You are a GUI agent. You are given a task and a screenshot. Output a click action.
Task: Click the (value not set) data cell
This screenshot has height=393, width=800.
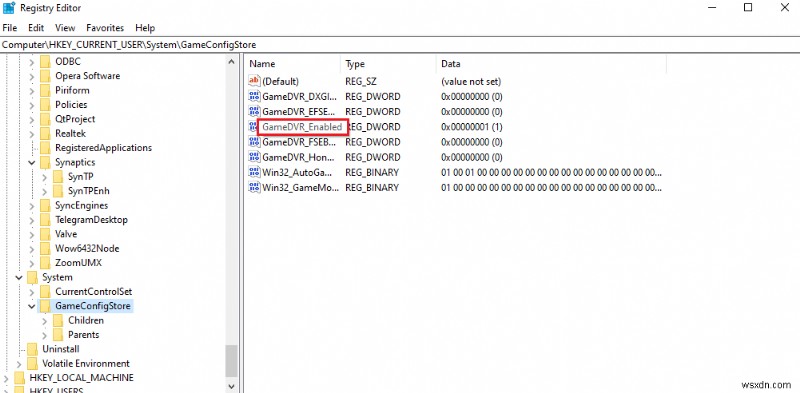(x=471, y=81)
